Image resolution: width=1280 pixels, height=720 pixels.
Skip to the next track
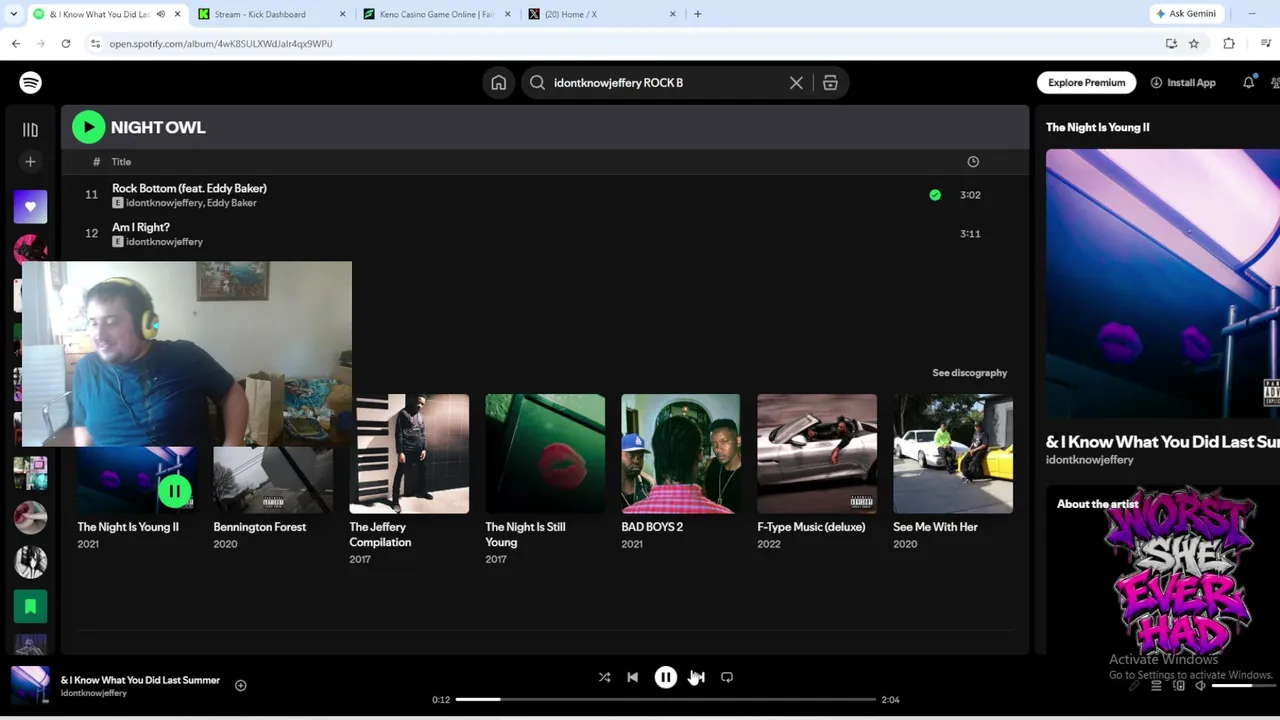[x=698, y=678]
